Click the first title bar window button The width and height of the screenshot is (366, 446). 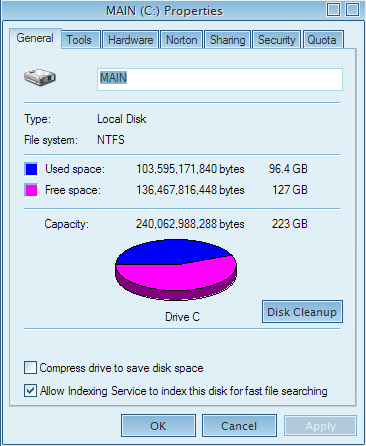click(x=333, y=9)
